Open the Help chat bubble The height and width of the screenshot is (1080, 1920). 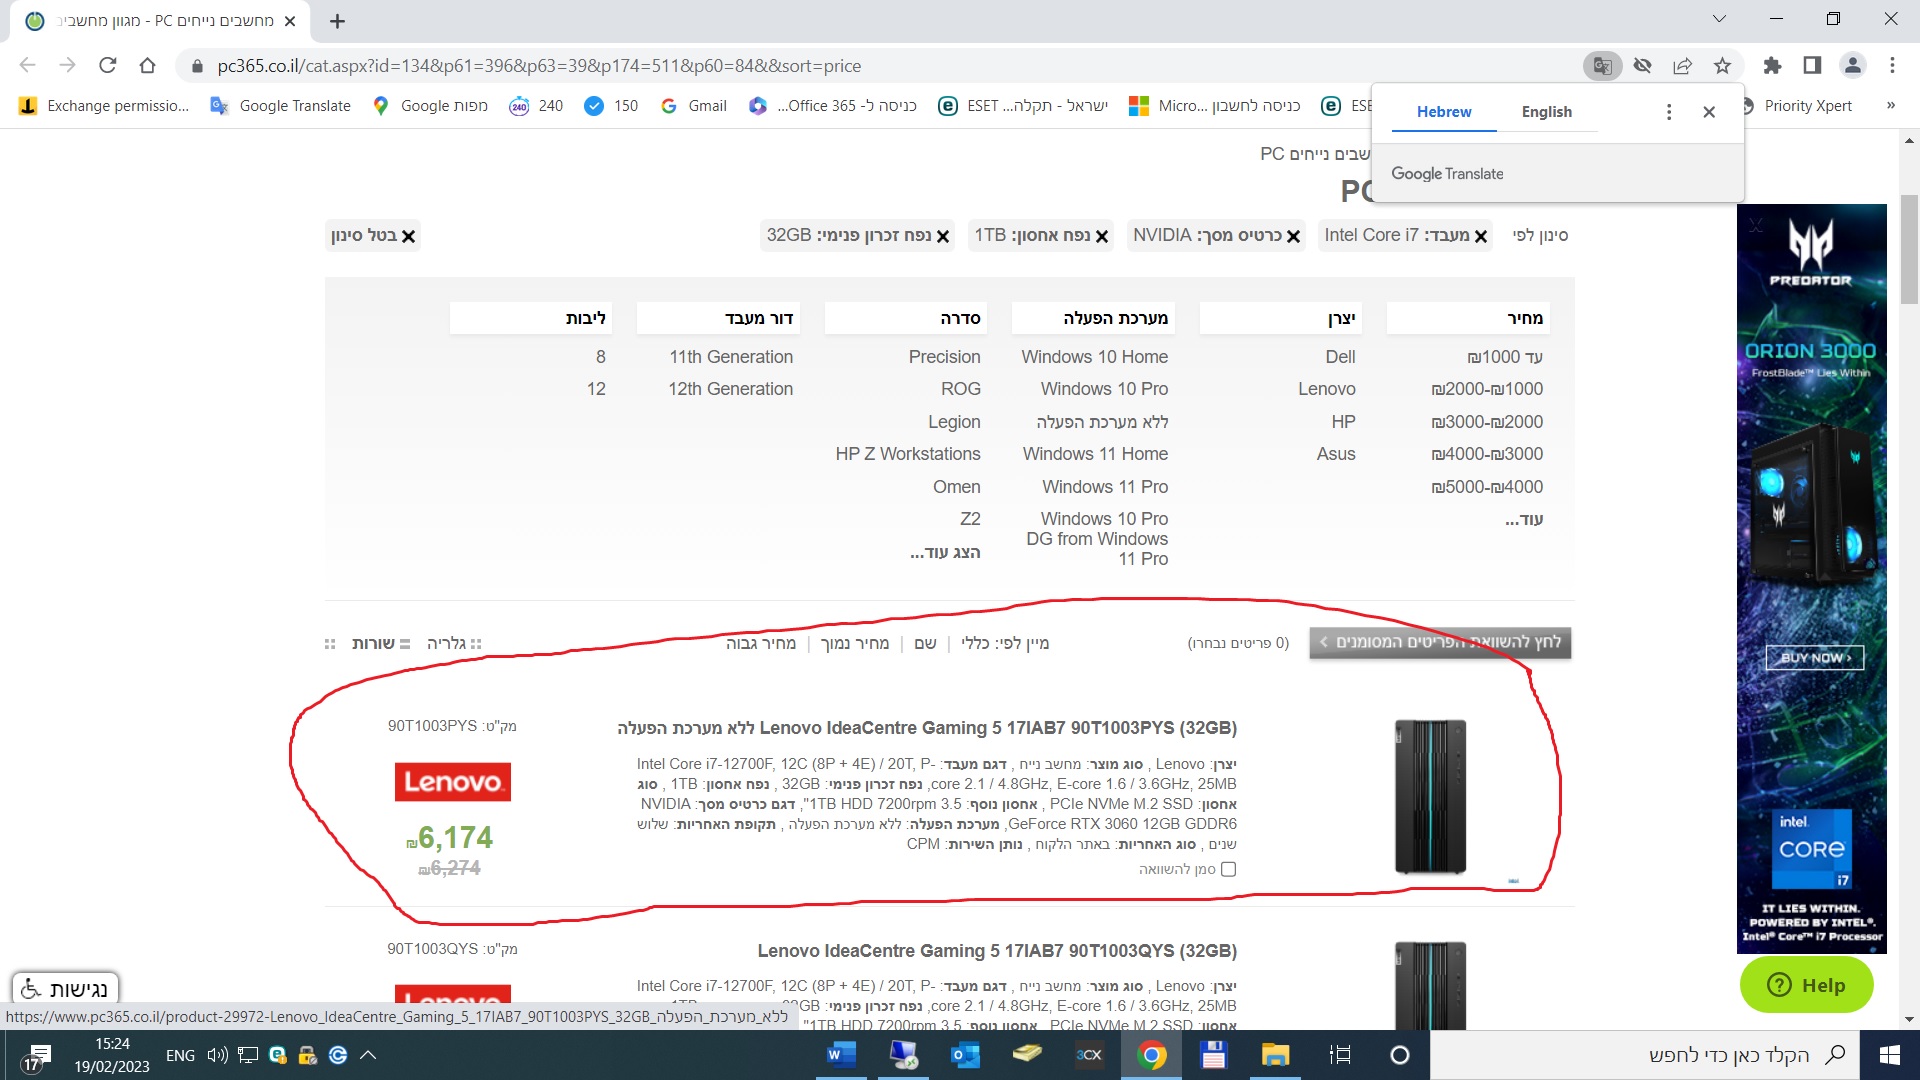pos(1807,985)
